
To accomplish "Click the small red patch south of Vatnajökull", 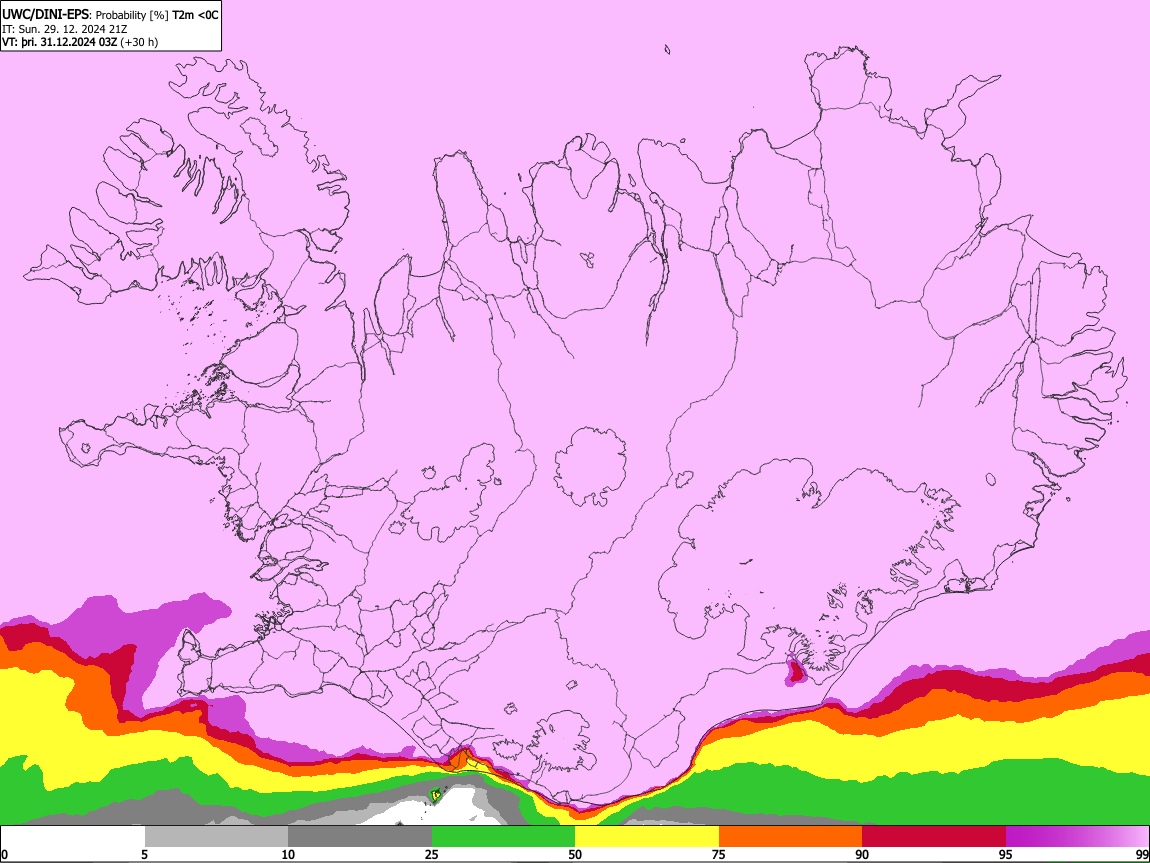I will [x=795, y=671].
